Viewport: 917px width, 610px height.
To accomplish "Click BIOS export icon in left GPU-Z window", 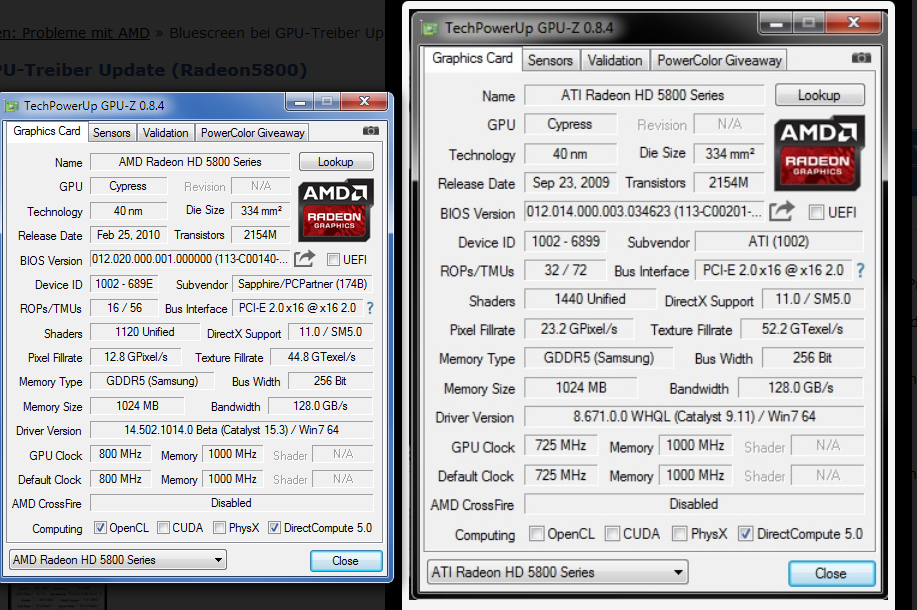I will pos(304,259).
